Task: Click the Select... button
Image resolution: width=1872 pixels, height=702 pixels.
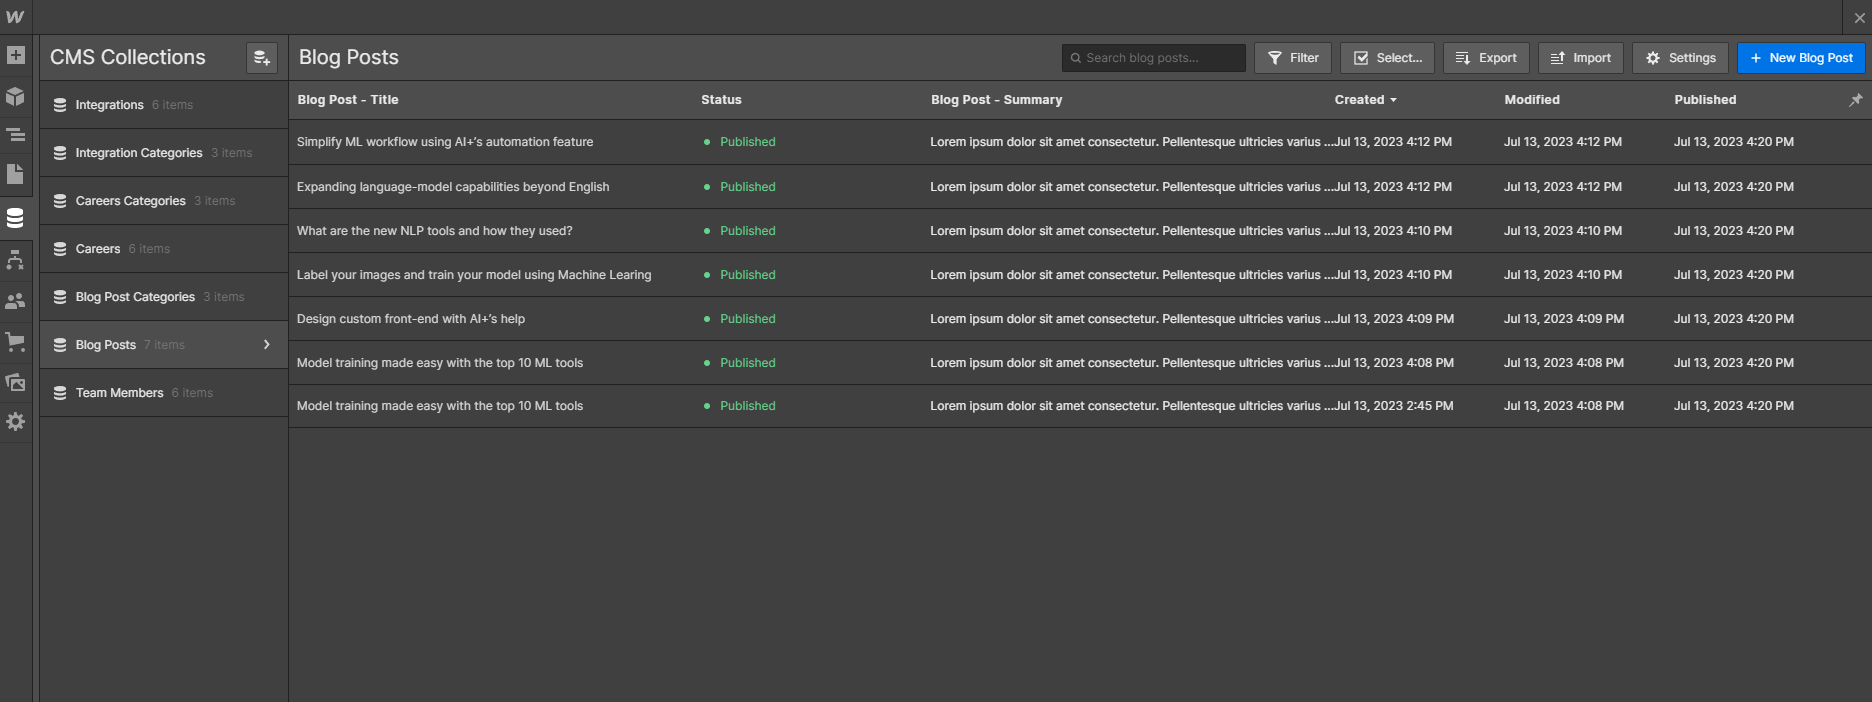Action: 1388,58
